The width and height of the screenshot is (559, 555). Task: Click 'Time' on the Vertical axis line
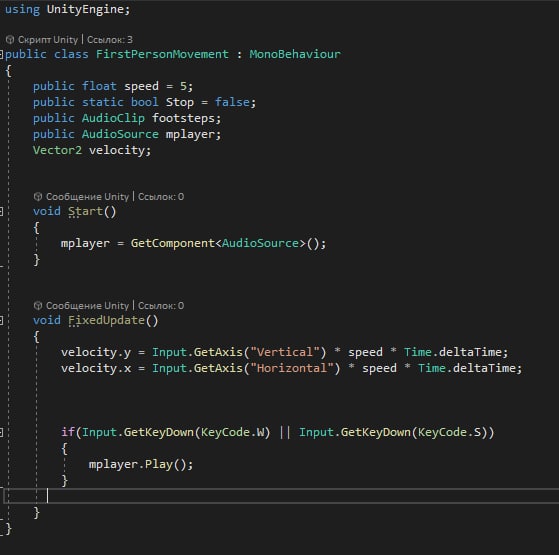pos(417,353)
